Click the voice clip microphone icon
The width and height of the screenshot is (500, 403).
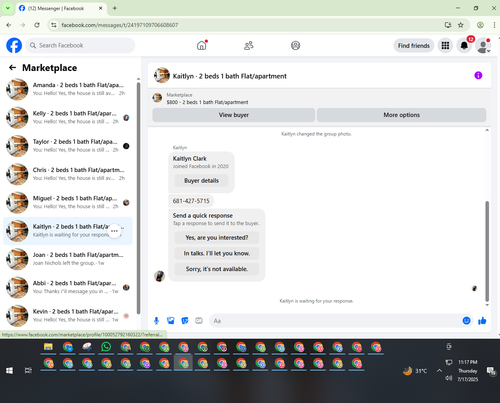(x=156, y=321)
